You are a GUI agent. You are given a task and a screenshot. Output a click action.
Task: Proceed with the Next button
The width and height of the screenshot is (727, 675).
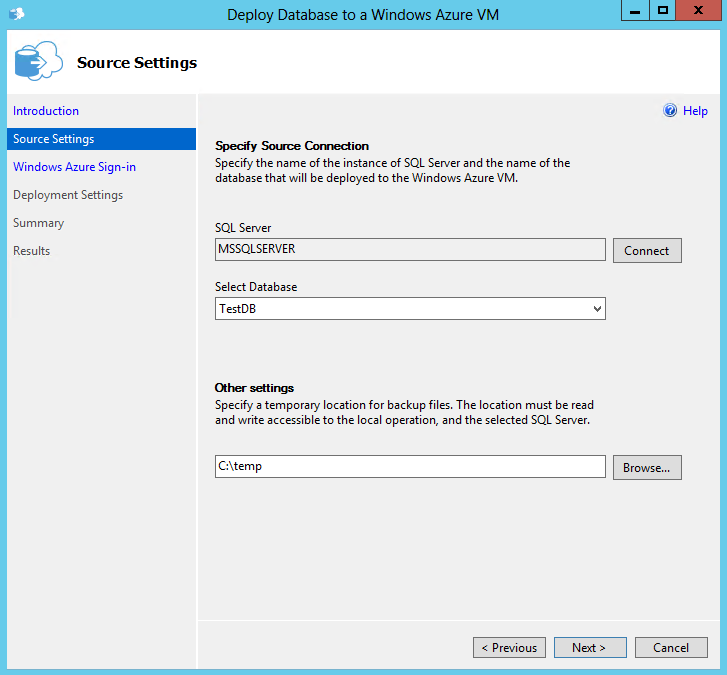pyautogui.click(x=590, y=648)
